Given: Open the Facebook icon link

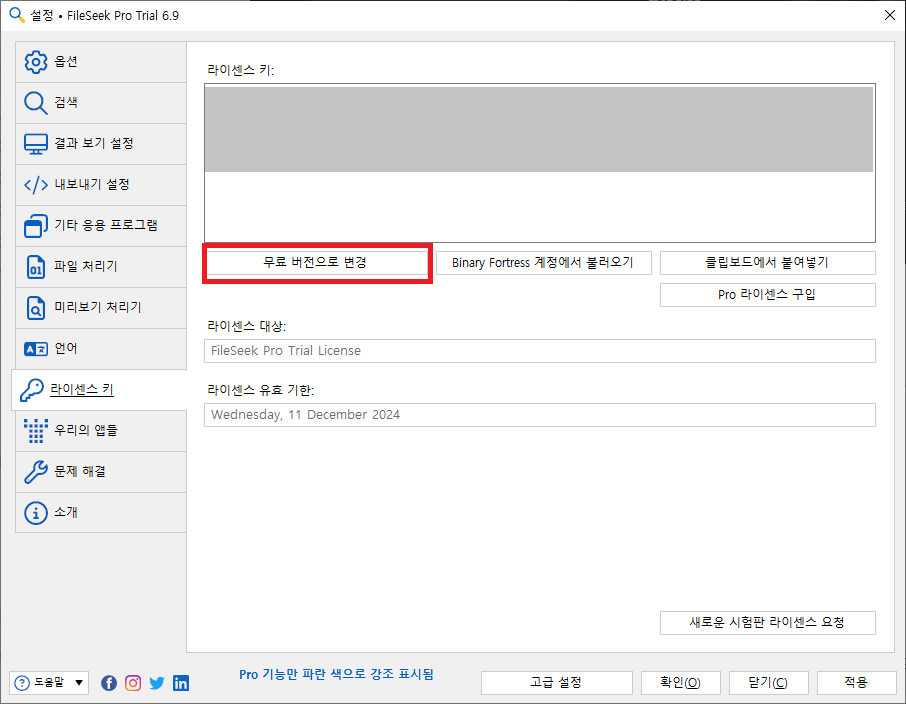Looking at the screenshot, I should [x=109, y=683].
